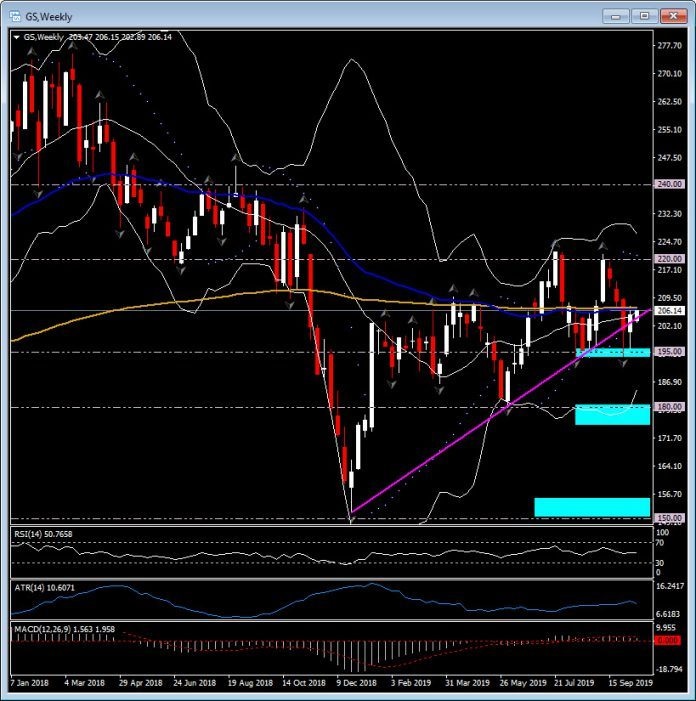This screenshot has height=701, width=696.
Task: Click the 15 Sep 2019 date label
Action: pyautogui.click(x=630, y=683)
